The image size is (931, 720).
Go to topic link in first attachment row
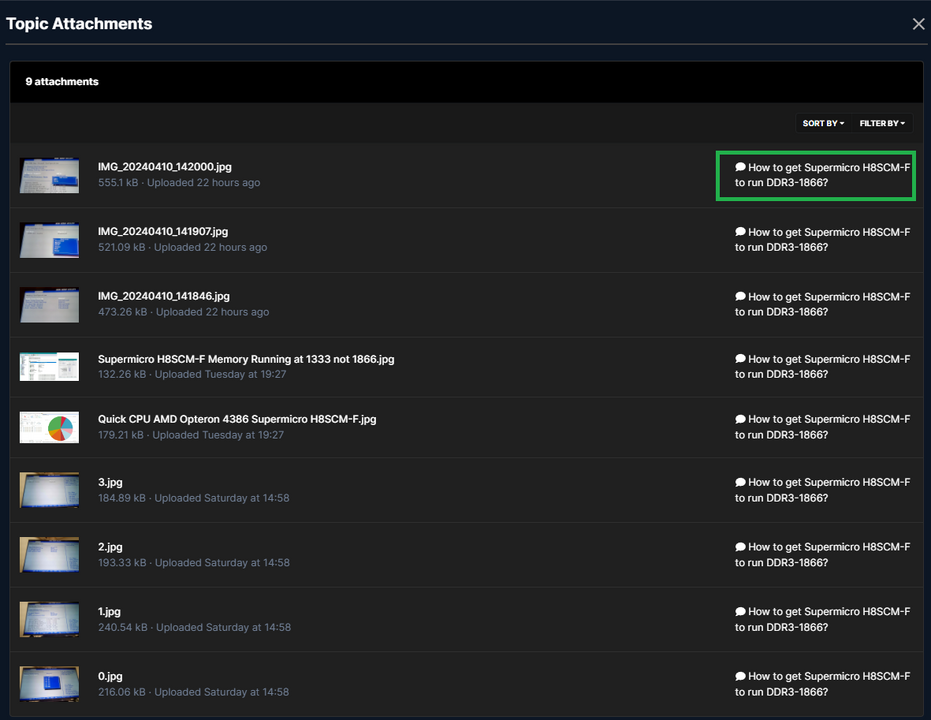[822, 175]
